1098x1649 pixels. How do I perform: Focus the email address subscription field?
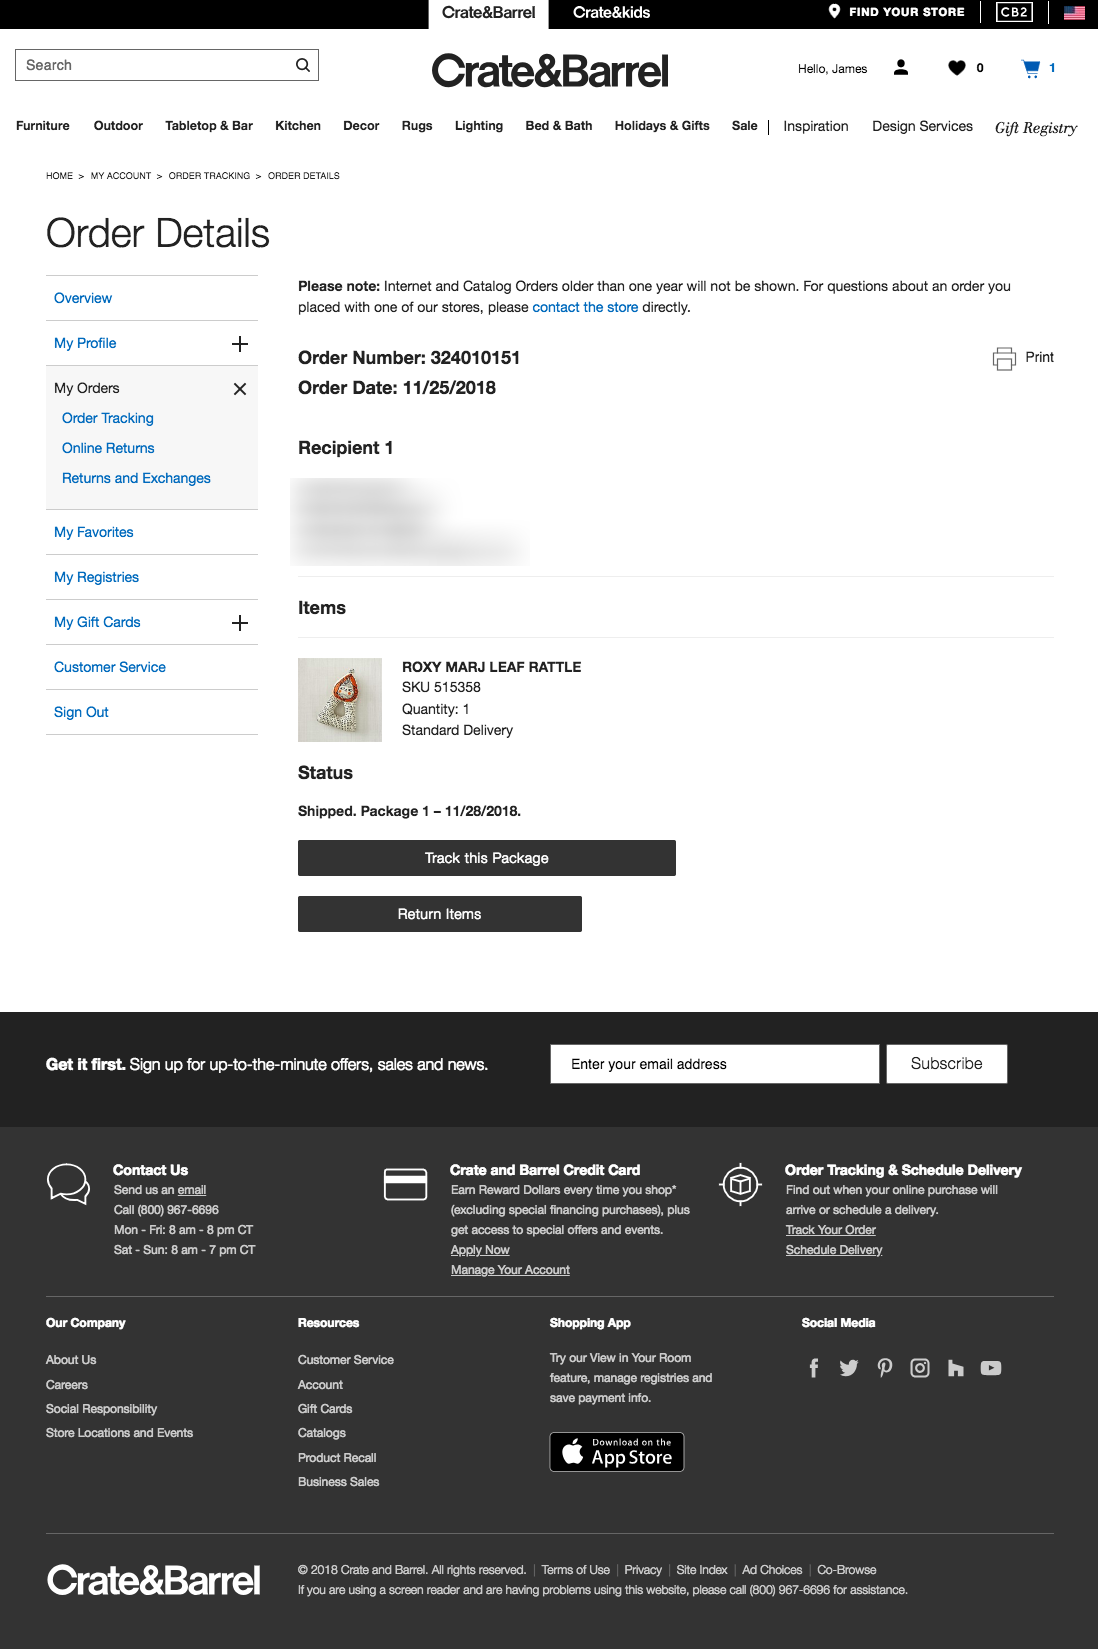tap(715, 1064)
